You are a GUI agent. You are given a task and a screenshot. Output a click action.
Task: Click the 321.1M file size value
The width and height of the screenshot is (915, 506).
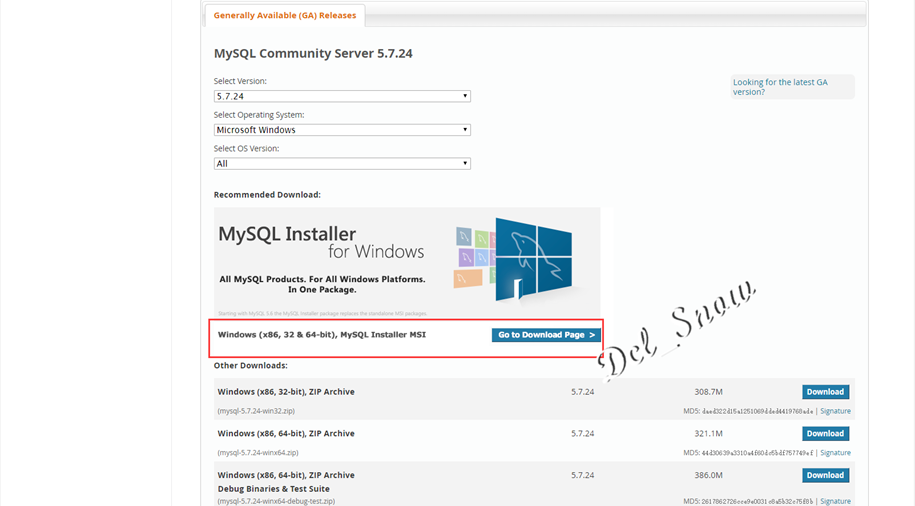coord(708,434)
